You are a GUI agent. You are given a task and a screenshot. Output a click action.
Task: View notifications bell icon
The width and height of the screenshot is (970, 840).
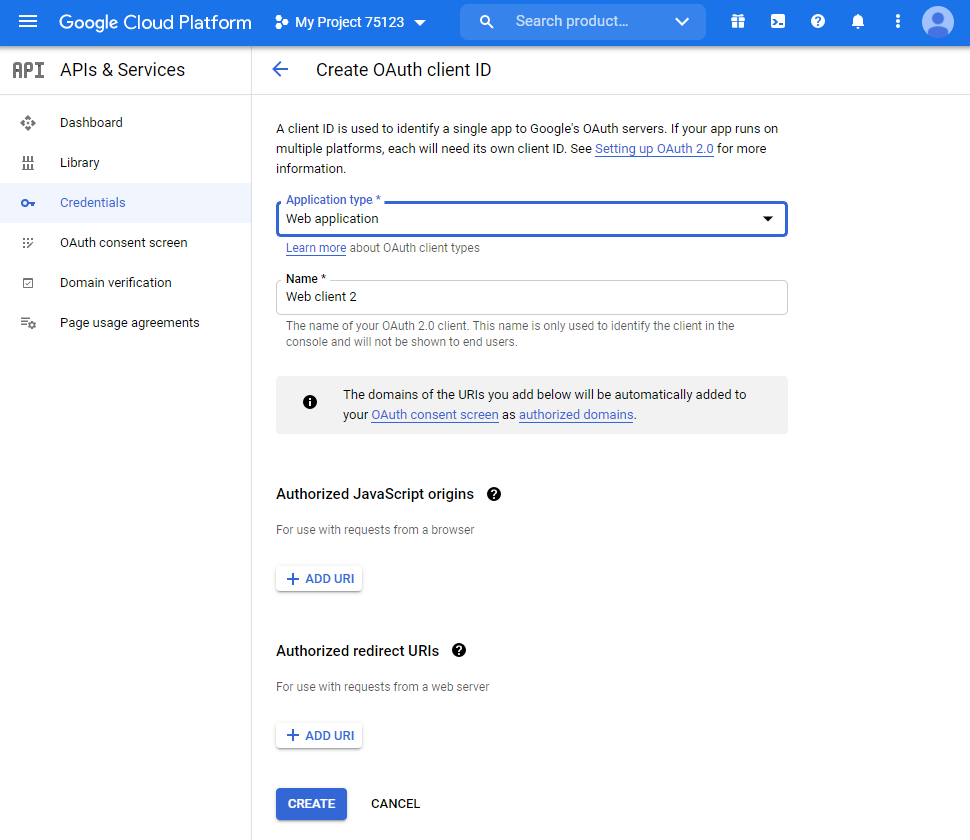tap(858, 22)
